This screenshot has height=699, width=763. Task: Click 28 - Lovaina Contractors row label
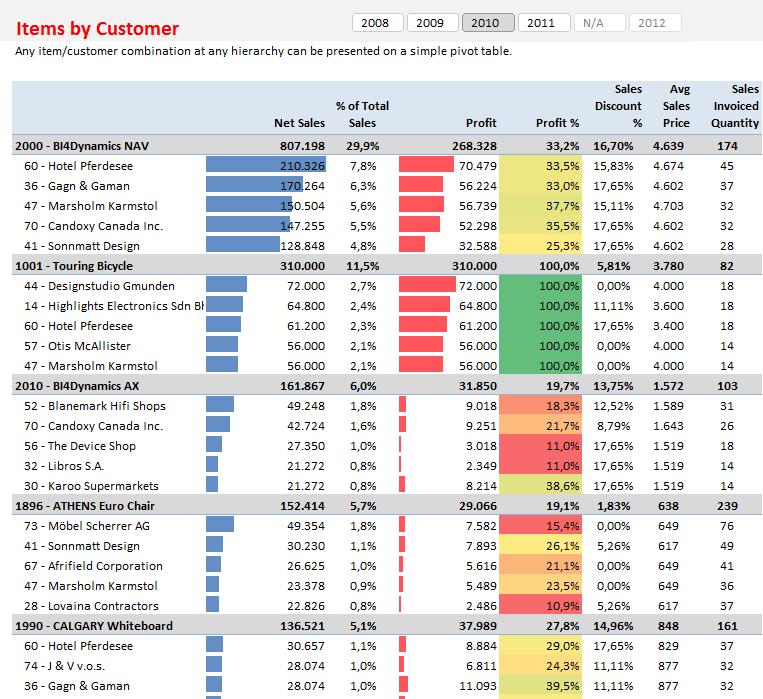(91, 606)
